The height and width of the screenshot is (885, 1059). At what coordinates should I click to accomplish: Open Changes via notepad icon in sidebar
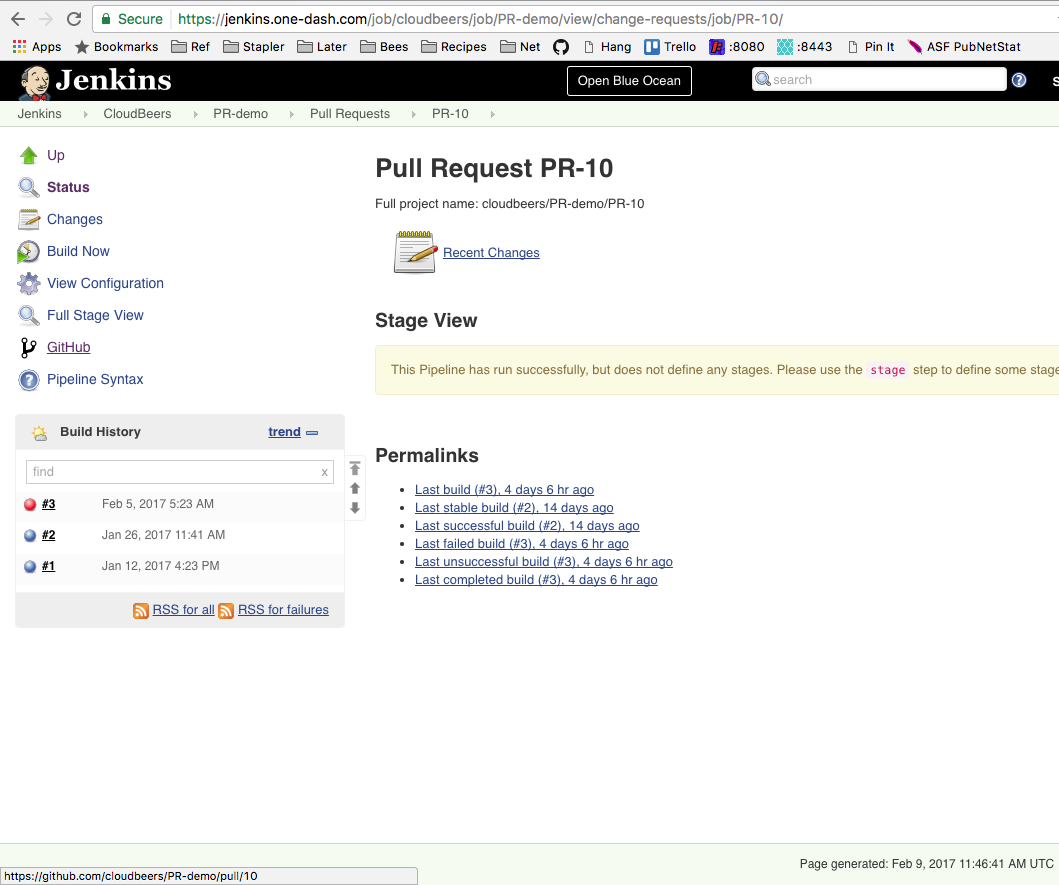coord(29,219)
